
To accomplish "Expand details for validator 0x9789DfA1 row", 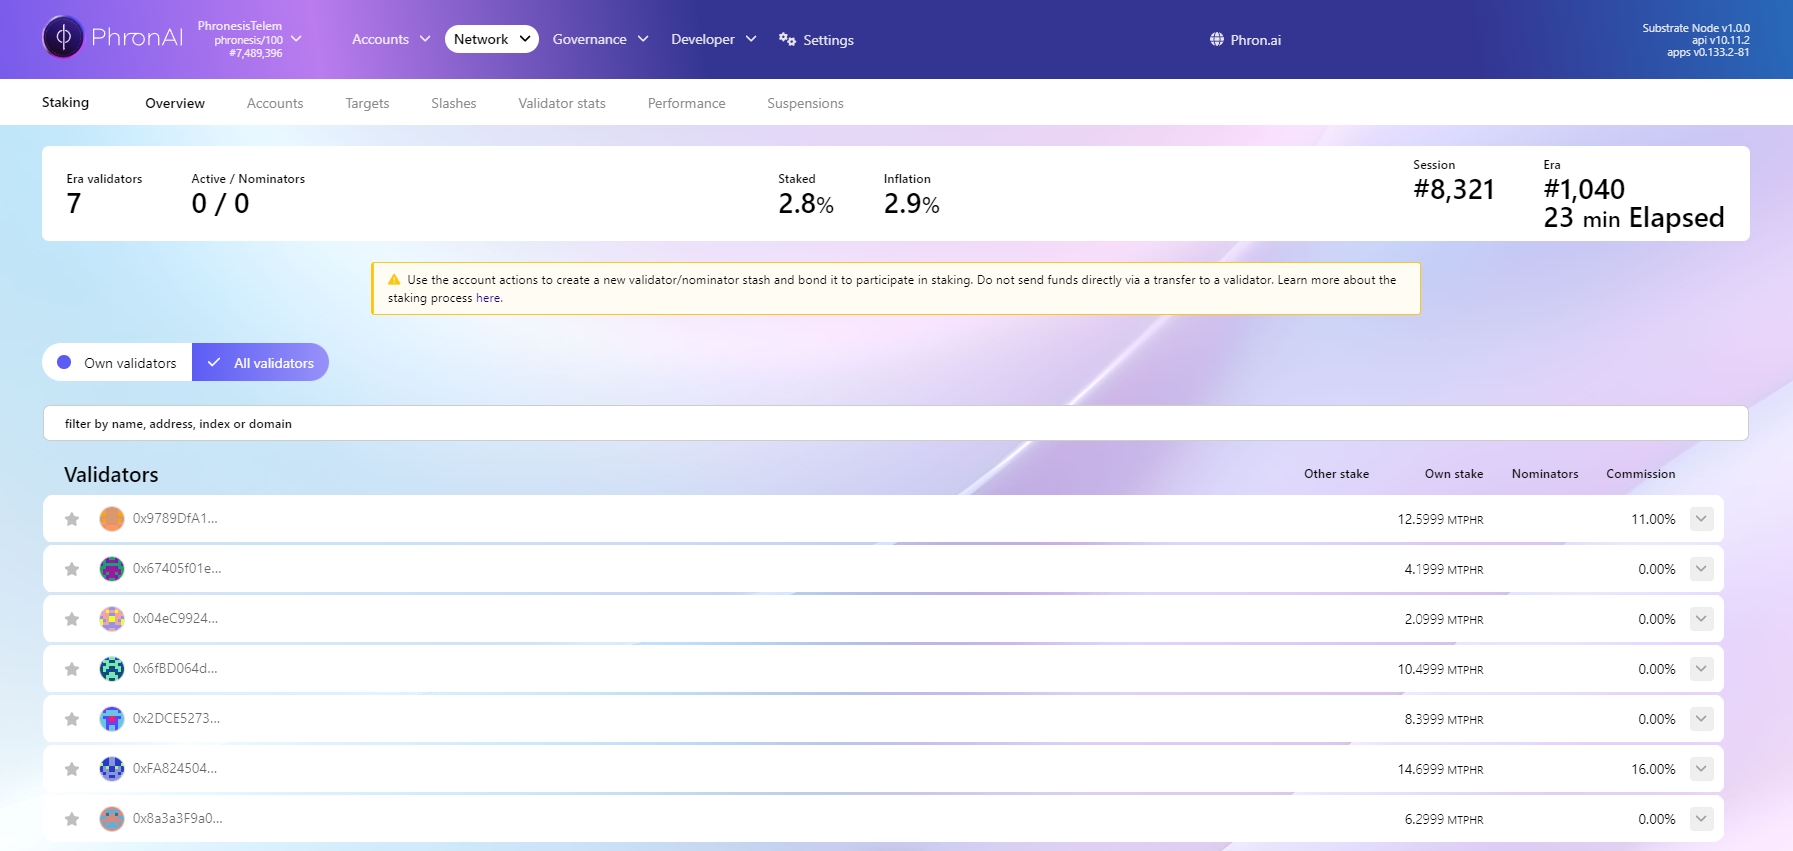I will tap(1701, 519).
